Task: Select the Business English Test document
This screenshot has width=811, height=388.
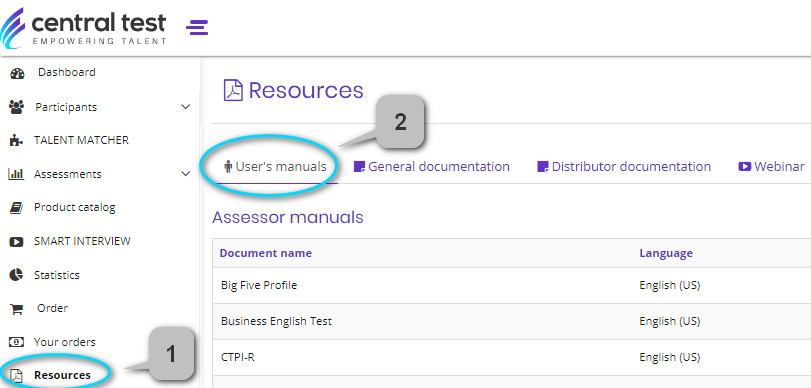Action: click(276, 321)
